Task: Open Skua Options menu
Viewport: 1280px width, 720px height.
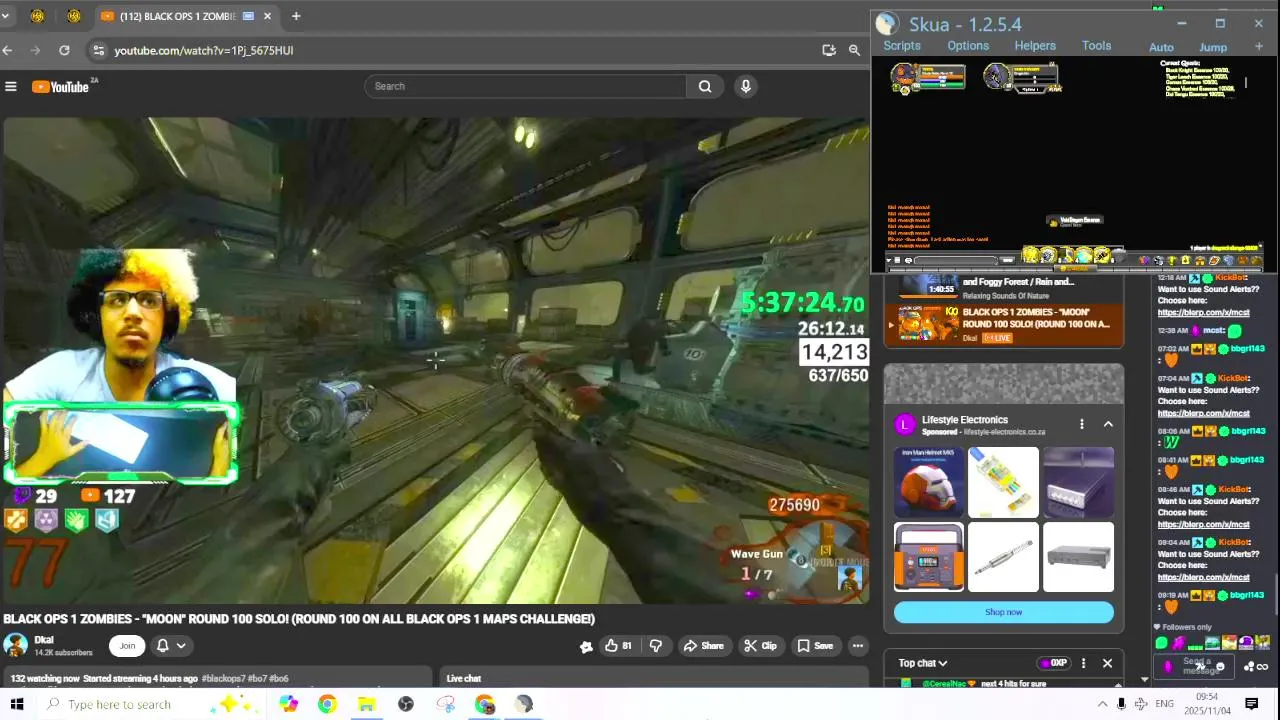Action: [x=968, y=46]
